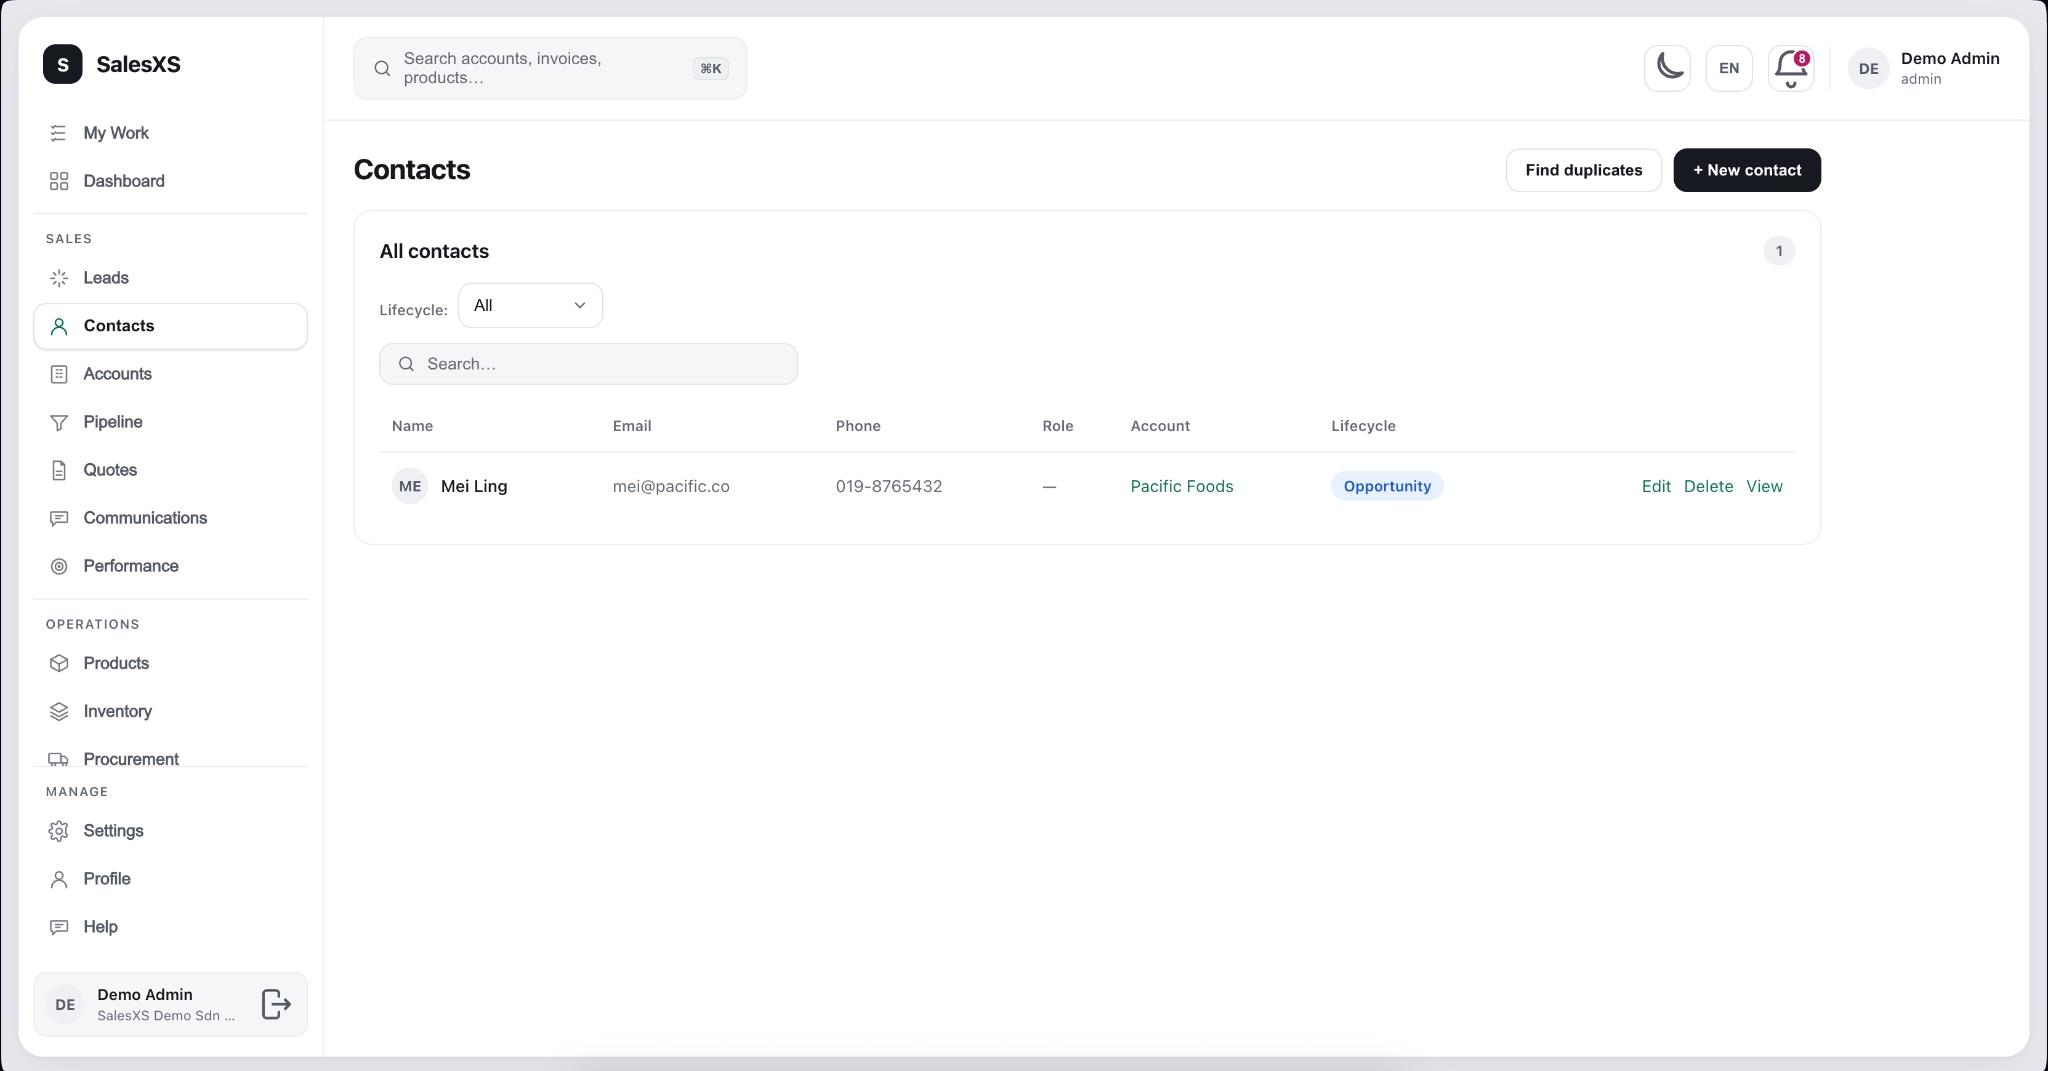The height and width of the screenshot is (1071, 2048).
Task: Click the Lifecycle column header
Action: coord(1363,426)
